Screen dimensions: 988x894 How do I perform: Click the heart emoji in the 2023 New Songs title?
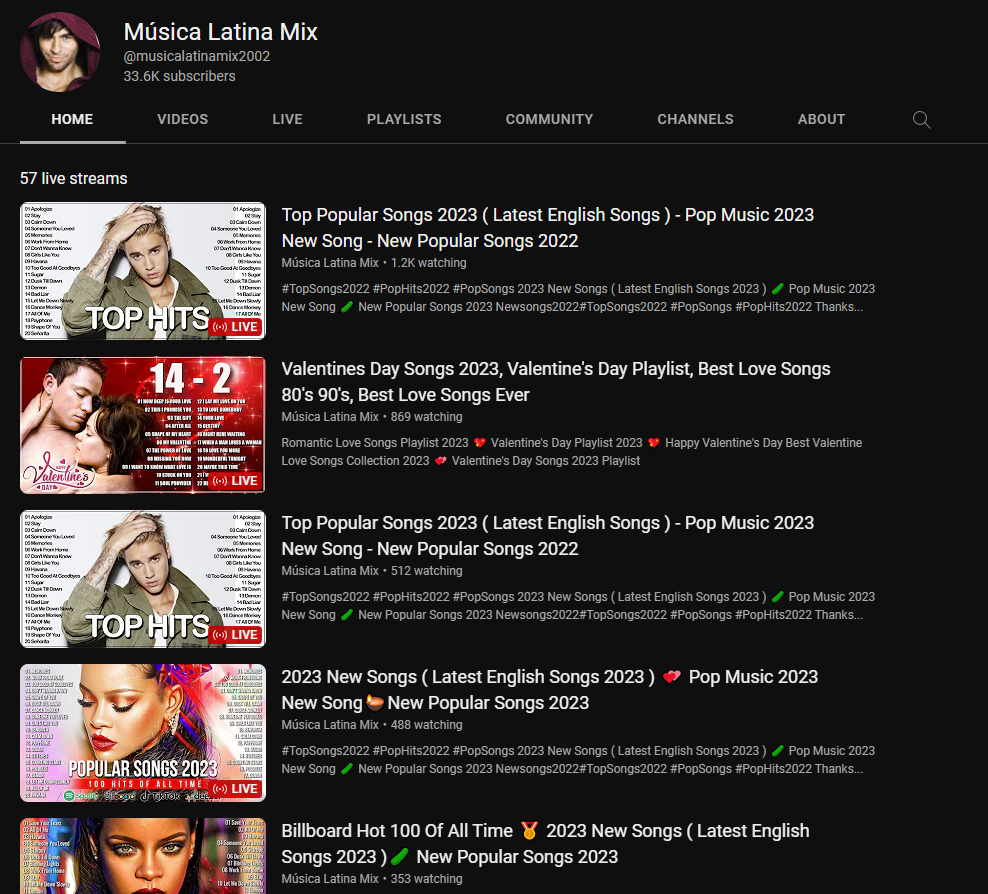(x=672, y=677)
